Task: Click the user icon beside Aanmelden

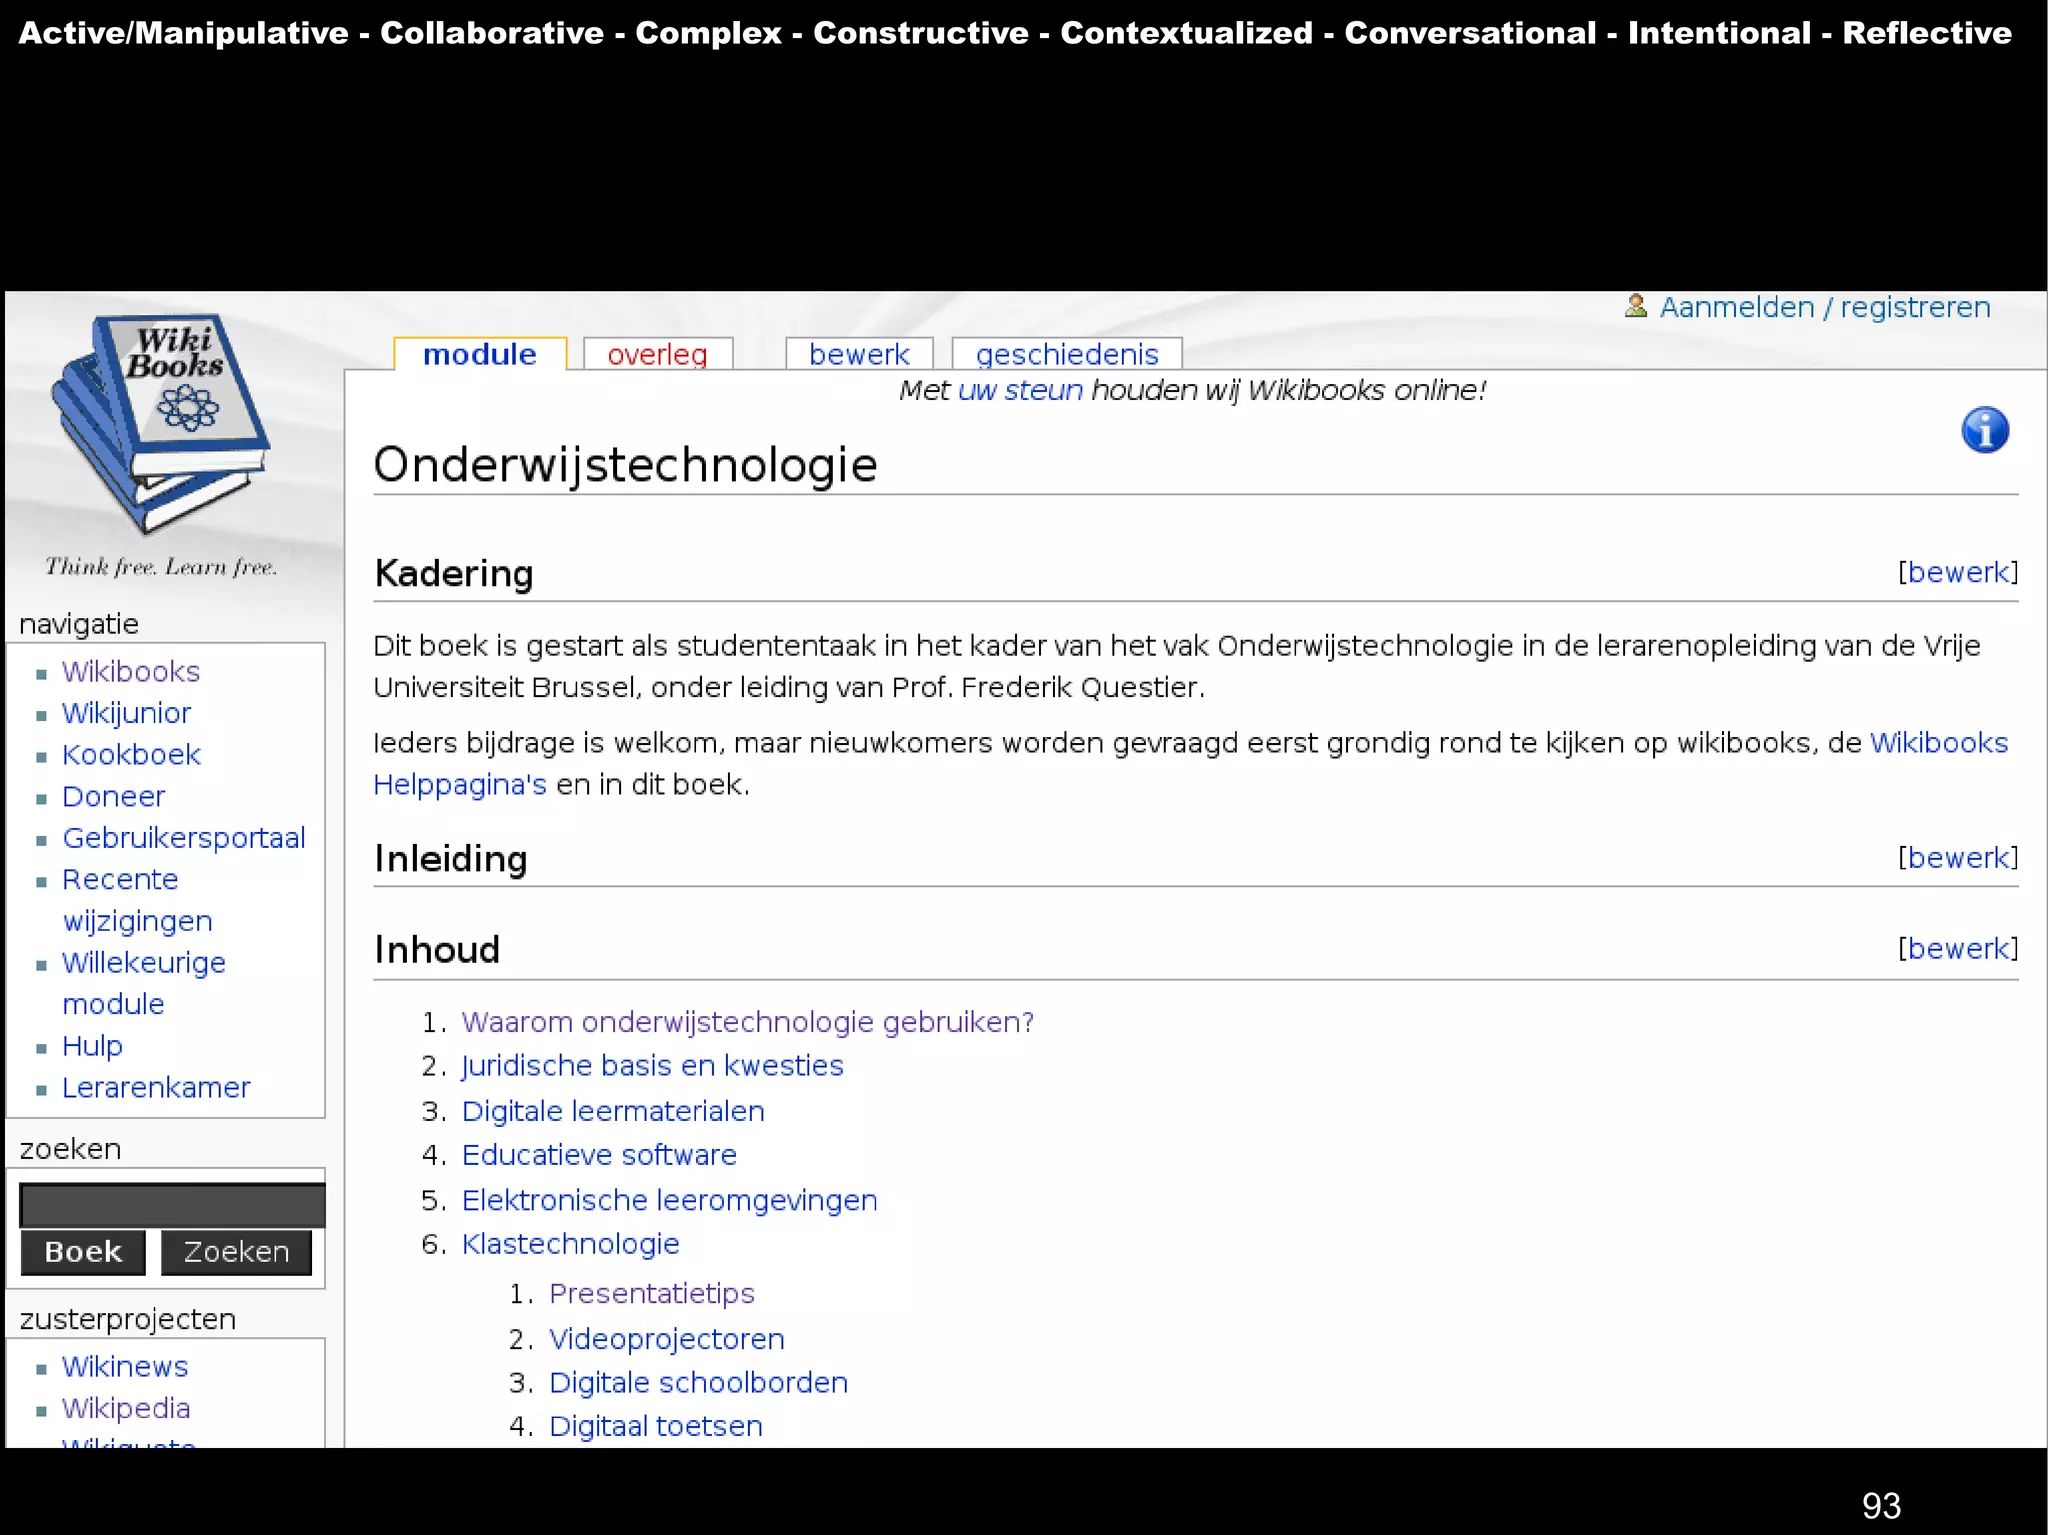Action: (x=1636, y=306)
